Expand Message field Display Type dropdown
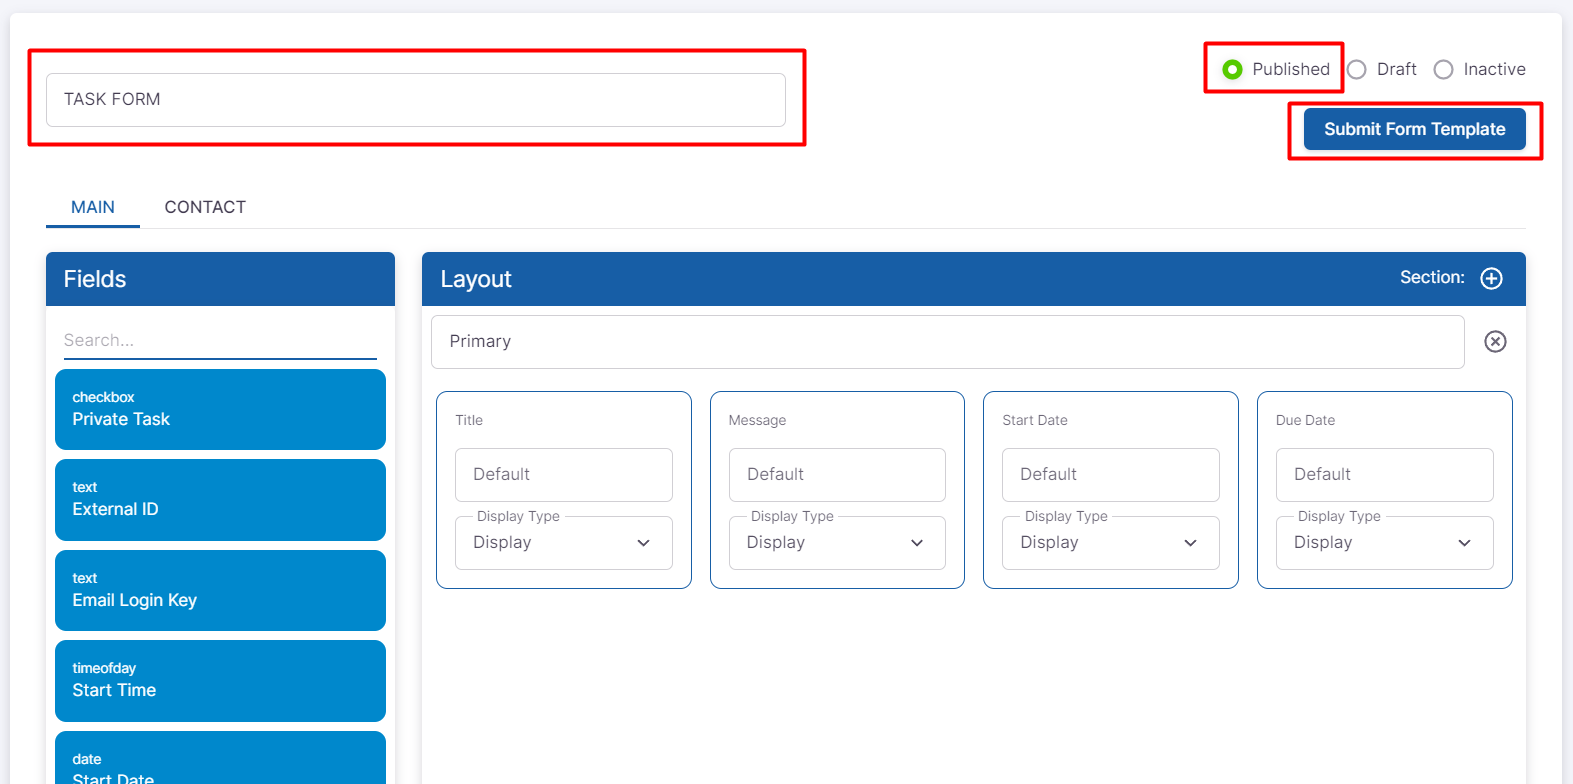1573x784 pixels. click(x=837, y=543)
